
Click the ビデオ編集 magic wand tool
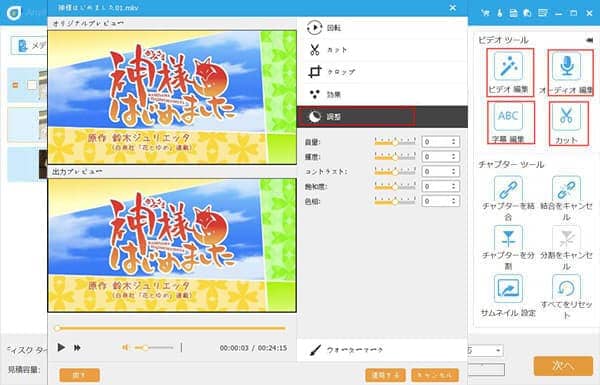click(x=509, y=73)
